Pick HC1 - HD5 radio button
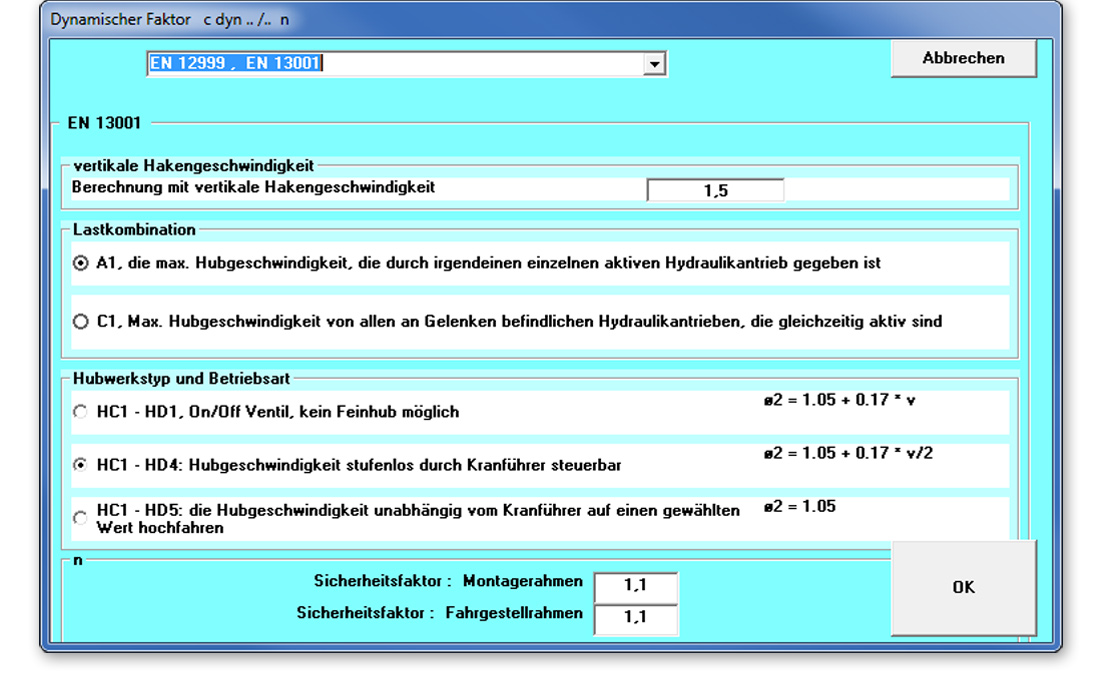The image size is (1096, 680). coord(81,519)
